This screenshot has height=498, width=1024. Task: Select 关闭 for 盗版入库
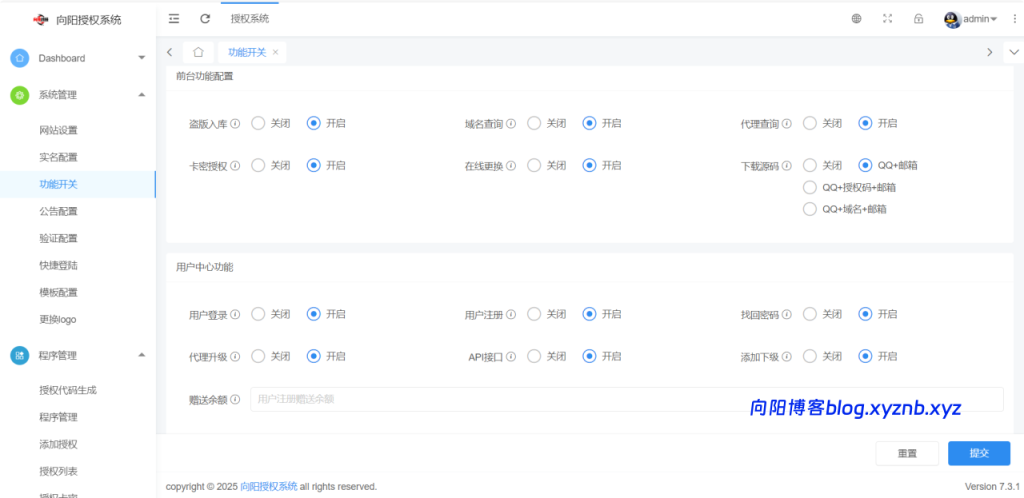tap(258, 123)
